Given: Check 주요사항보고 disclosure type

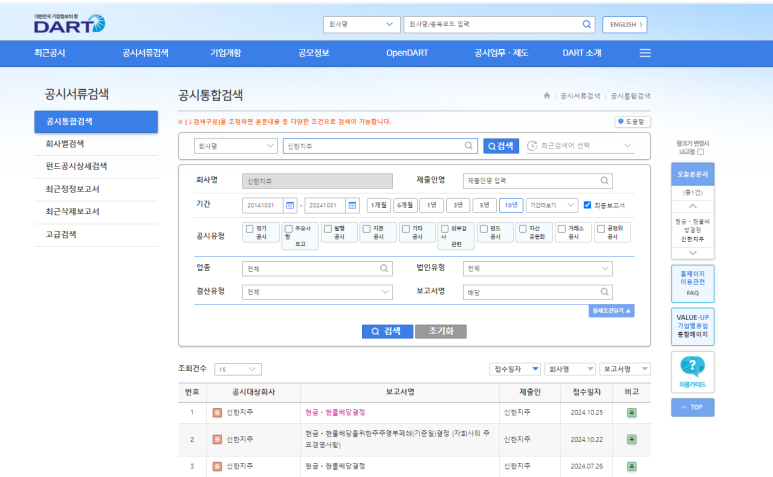Looking at the screenshot, I should 289,229.
